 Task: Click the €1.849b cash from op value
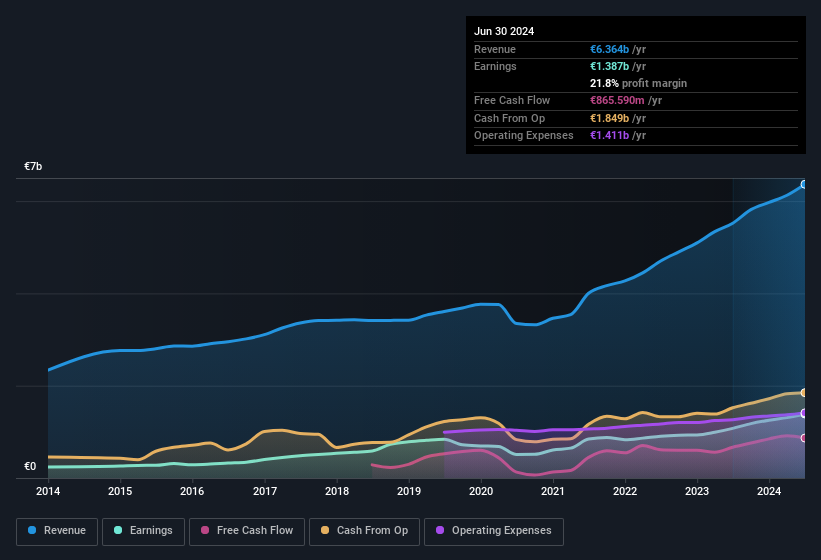pos(609,118)
